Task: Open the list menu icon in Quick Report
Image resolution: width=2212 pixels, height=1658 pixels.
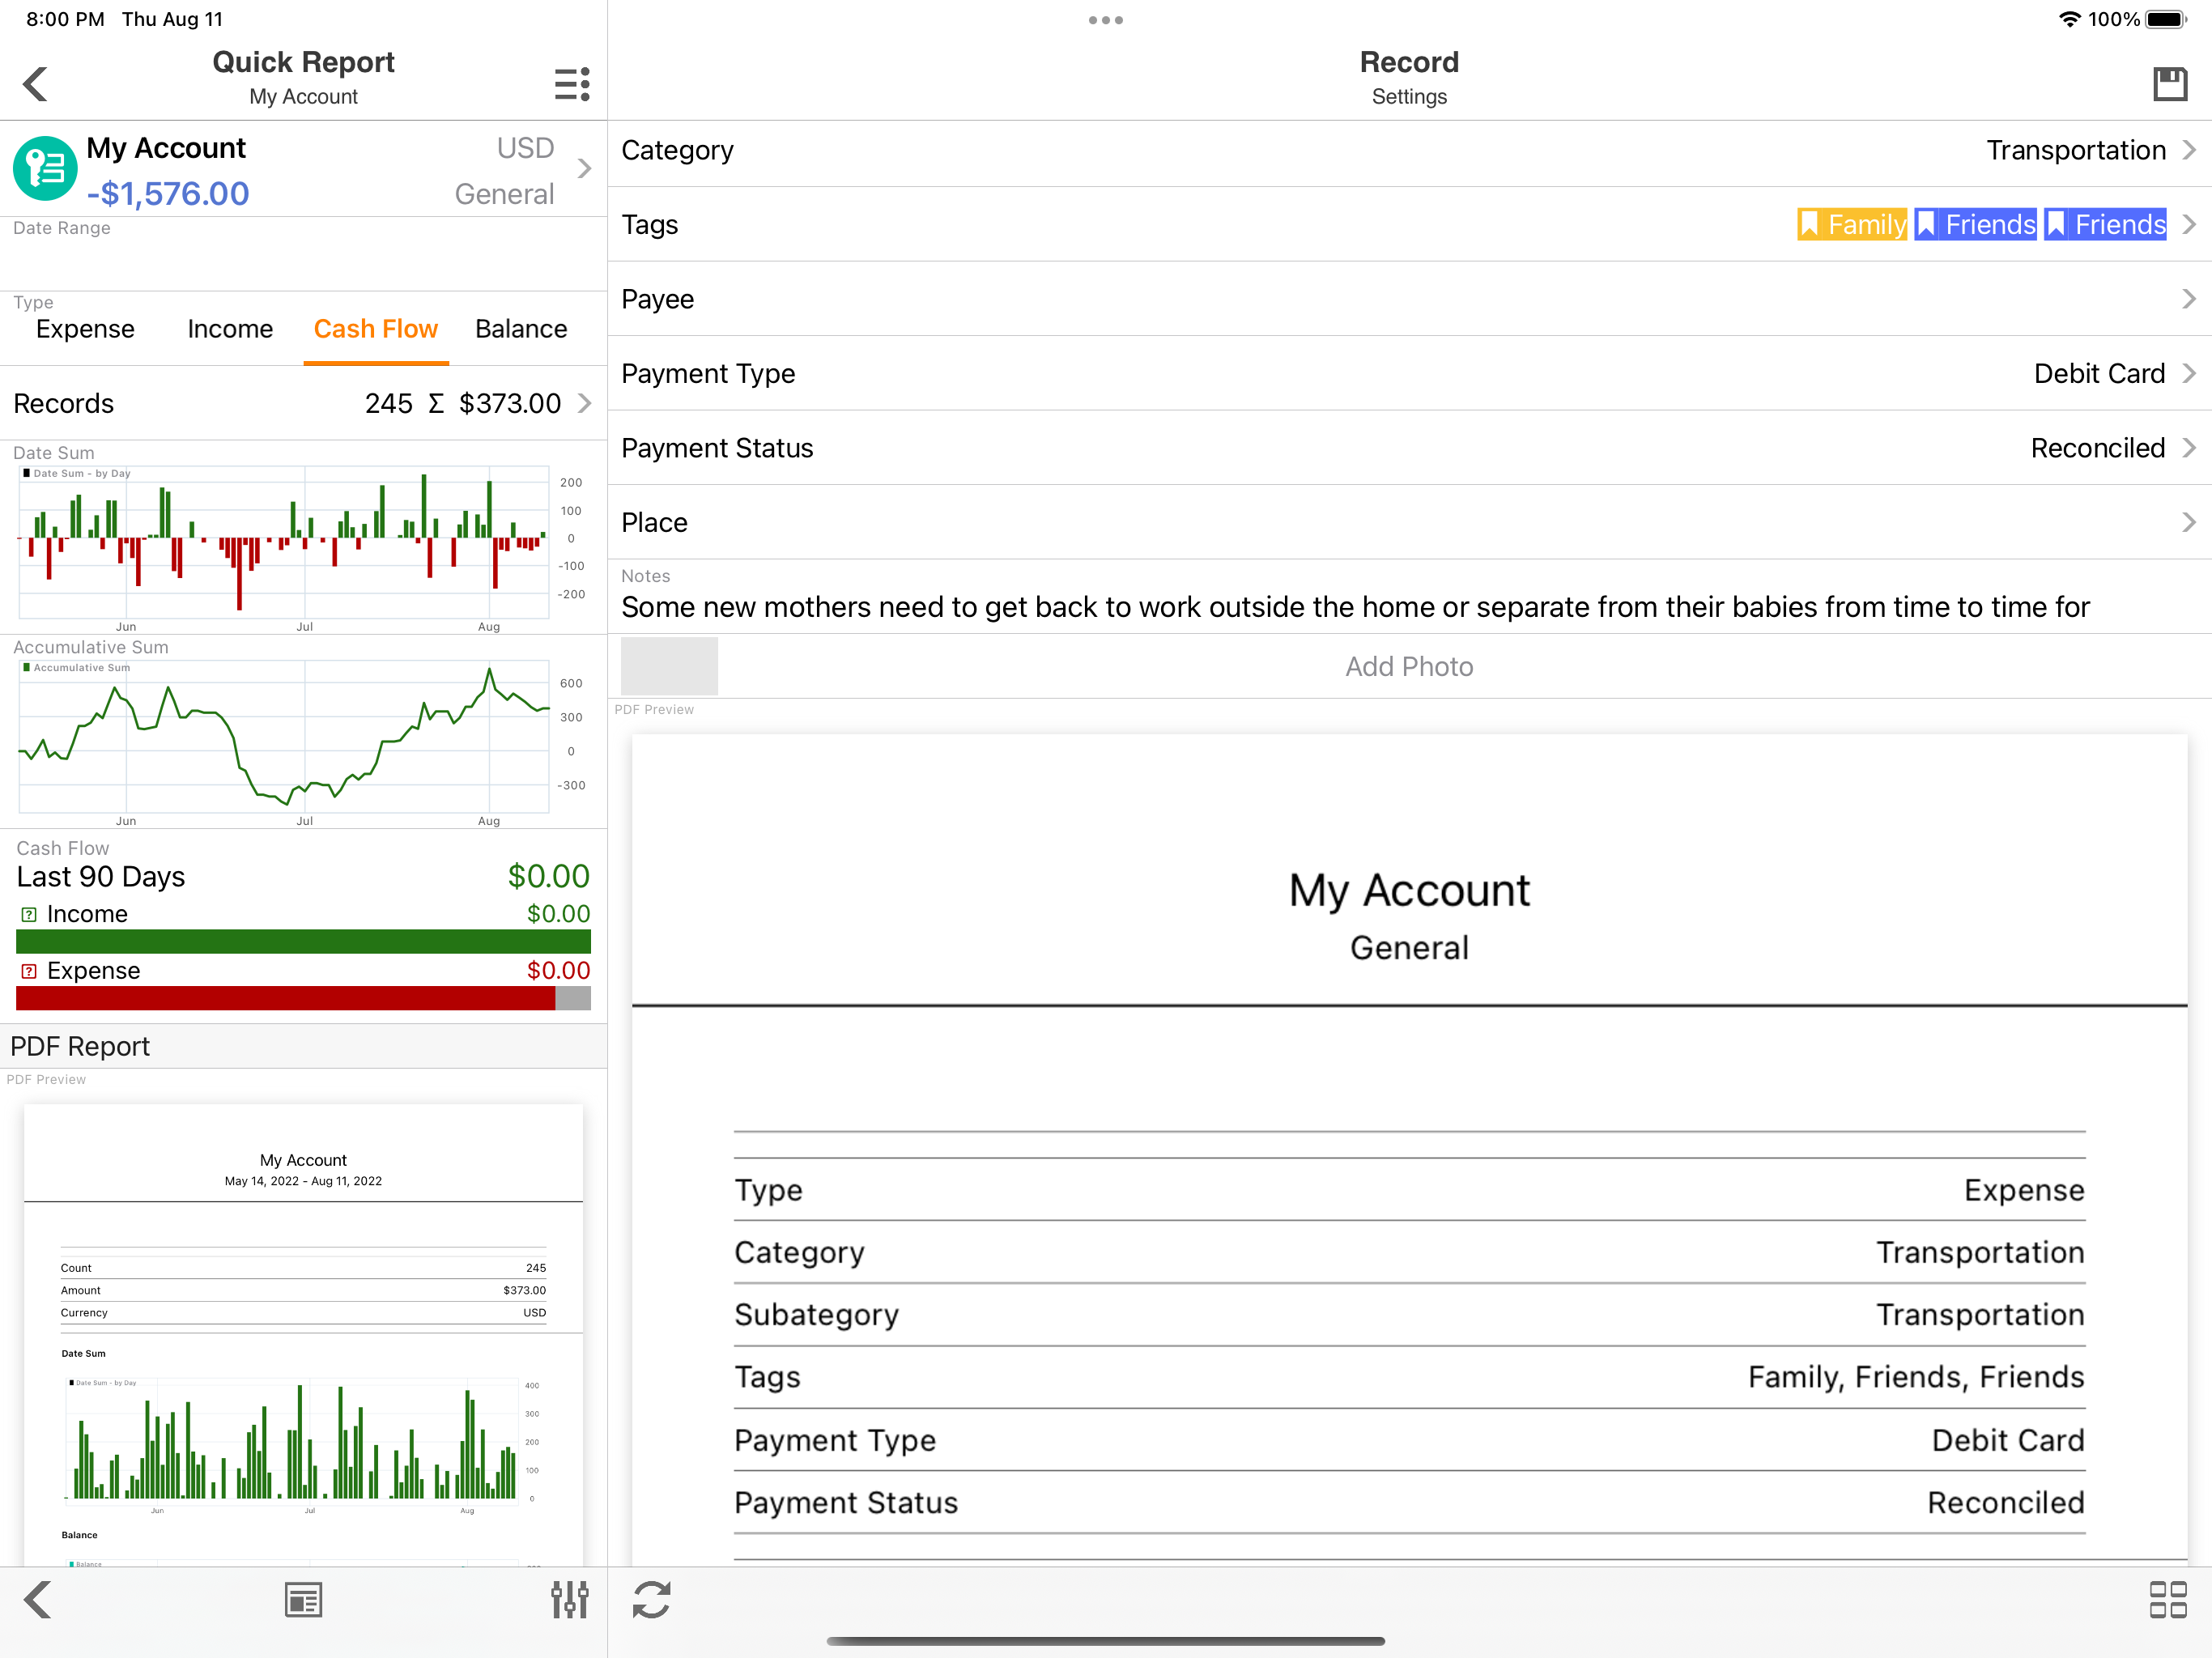Action: click(x=572, y=84)
